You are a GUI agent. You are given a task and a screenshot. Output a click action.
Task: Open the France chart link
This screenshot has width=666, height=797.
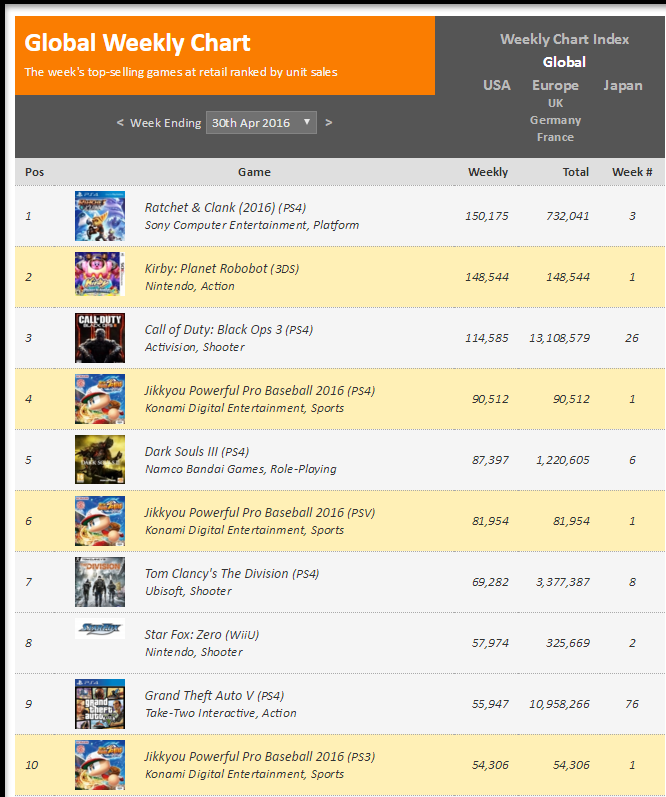pos(555,137)
